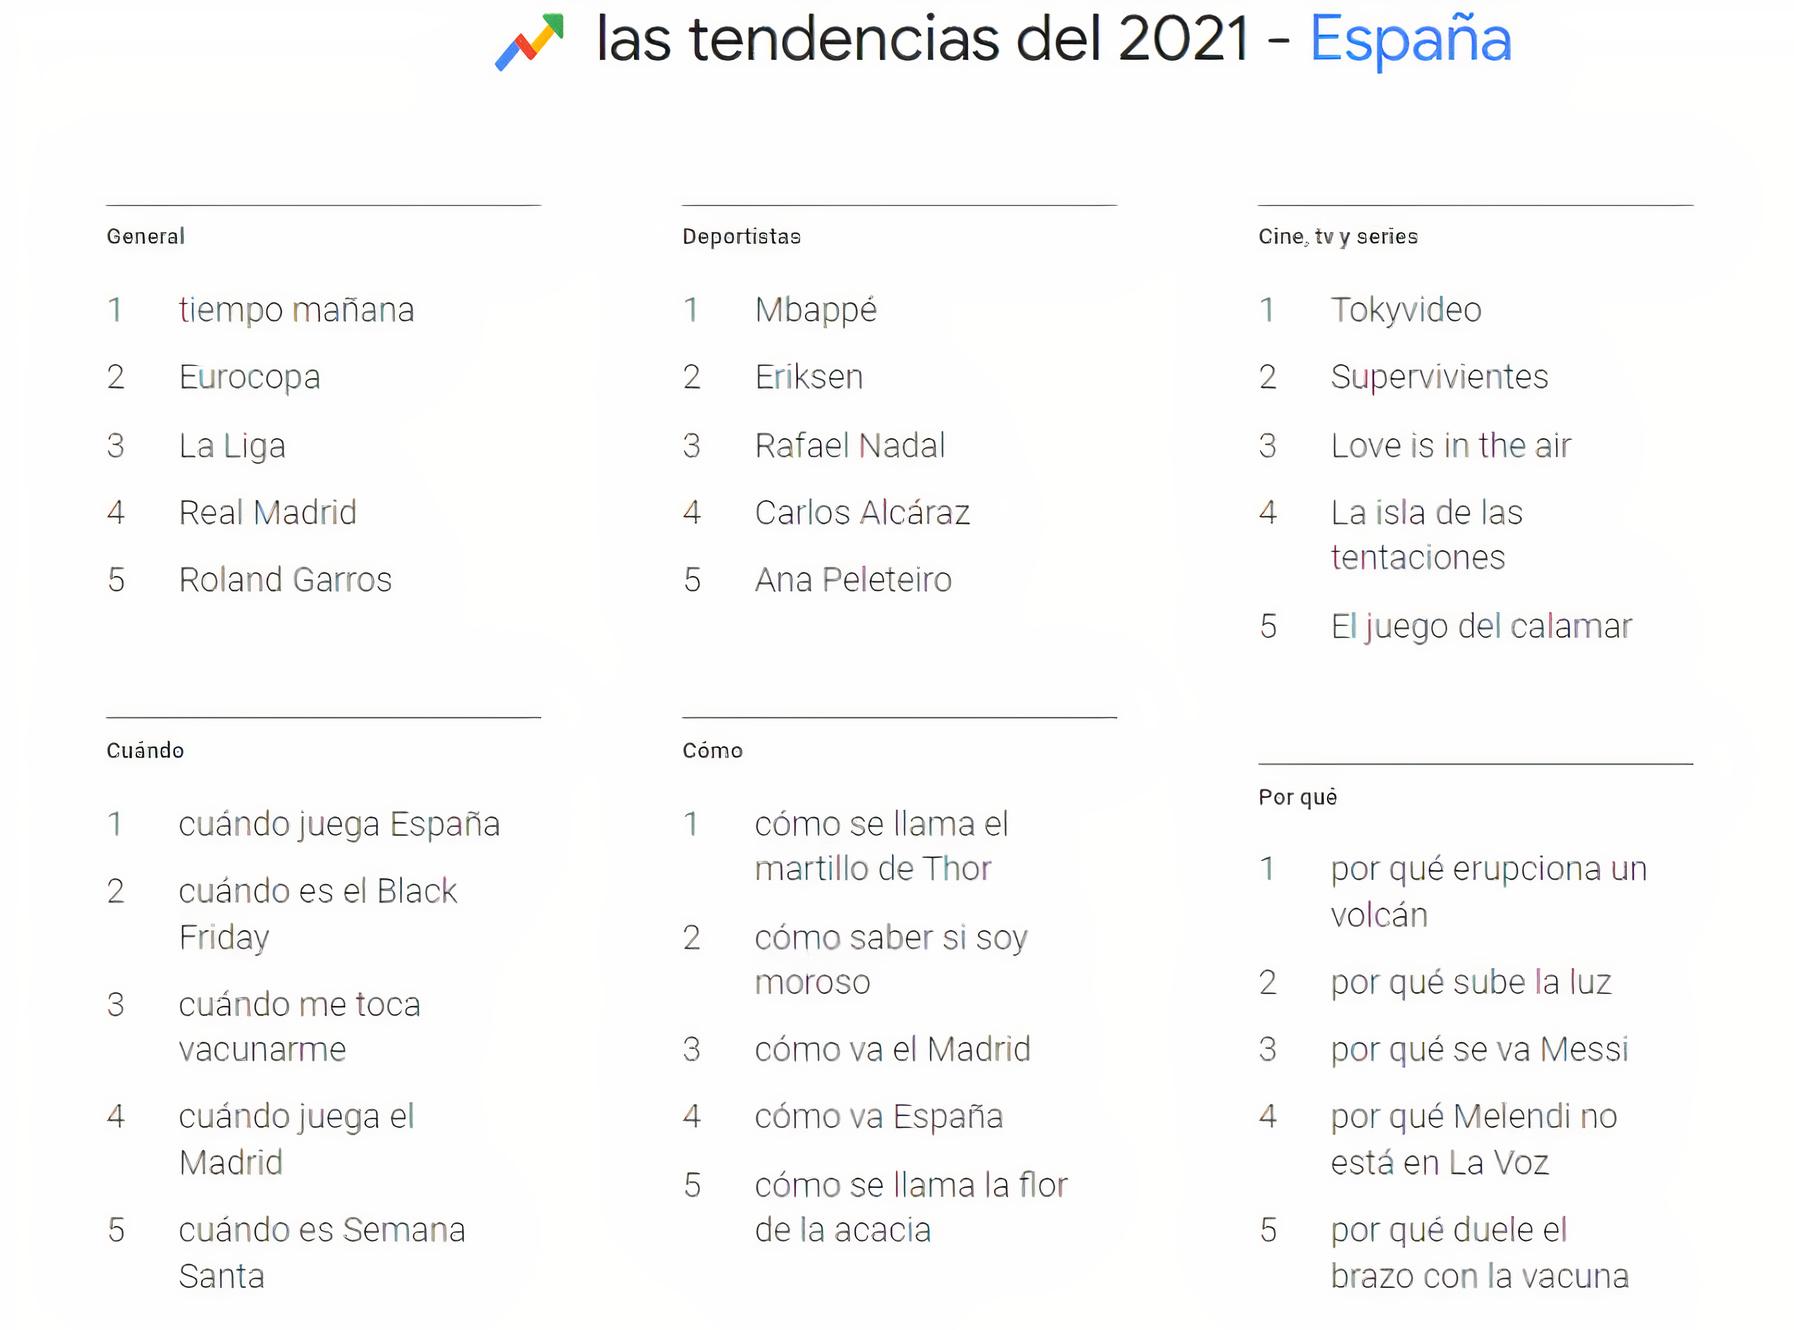Click the Google Trends arrow icon
The width and height of the screenshot is (1794, 1330).
coord(530,42)
